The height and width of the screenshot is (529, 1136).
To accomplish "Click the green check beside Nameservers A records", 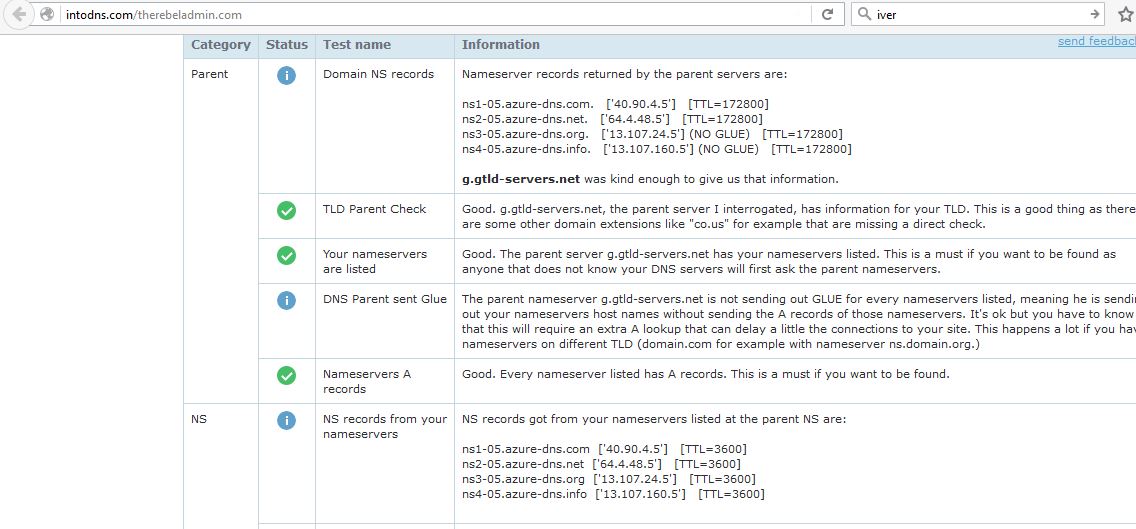I will click(286, 375).
